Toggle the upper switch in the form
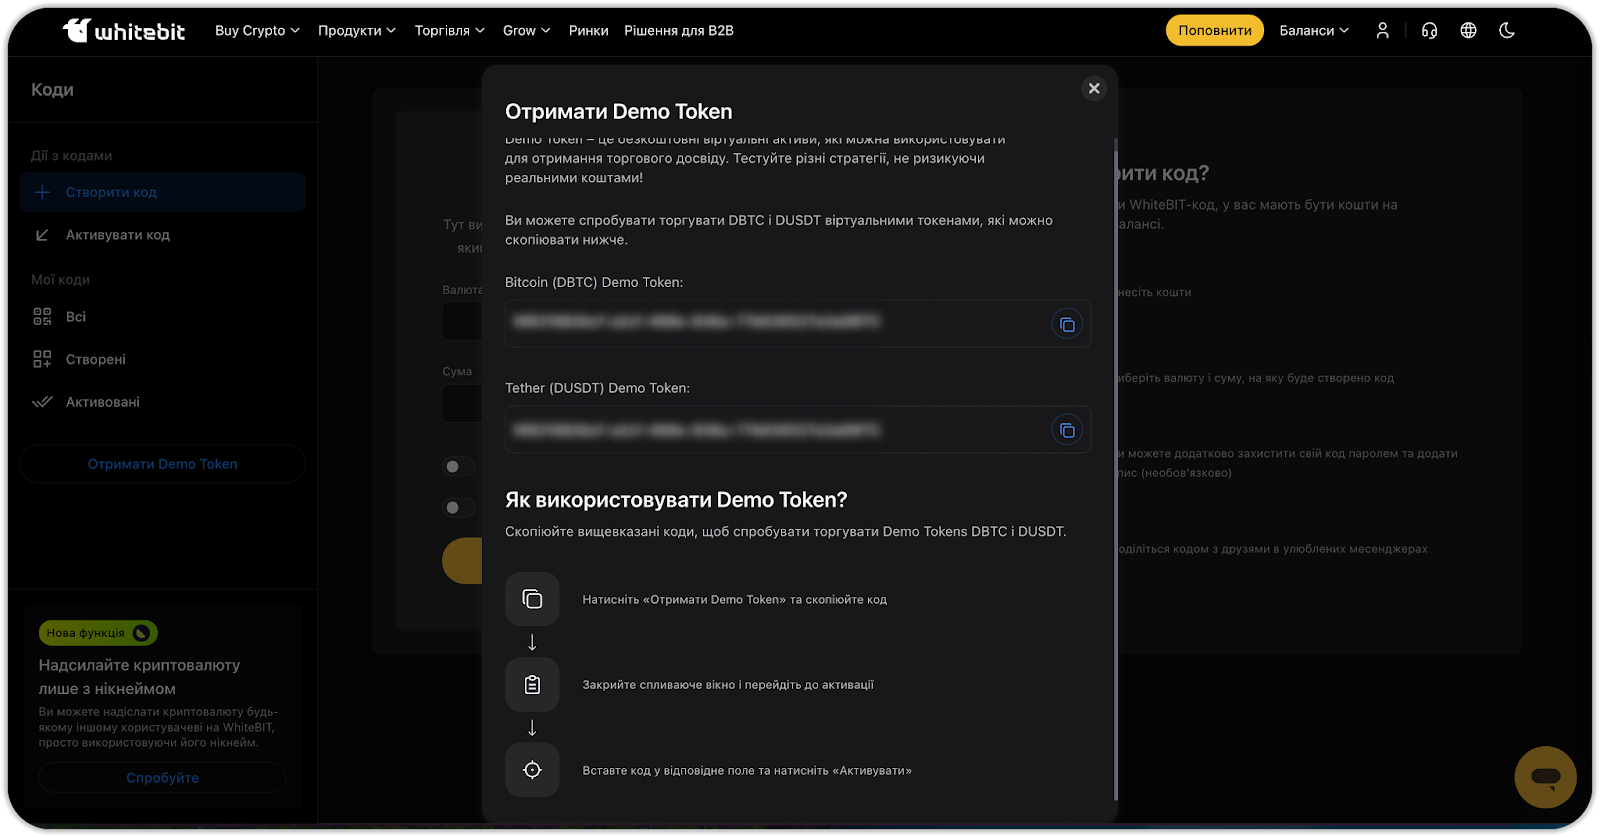Screen dimensions: 1600x837 tap(458, 467)
